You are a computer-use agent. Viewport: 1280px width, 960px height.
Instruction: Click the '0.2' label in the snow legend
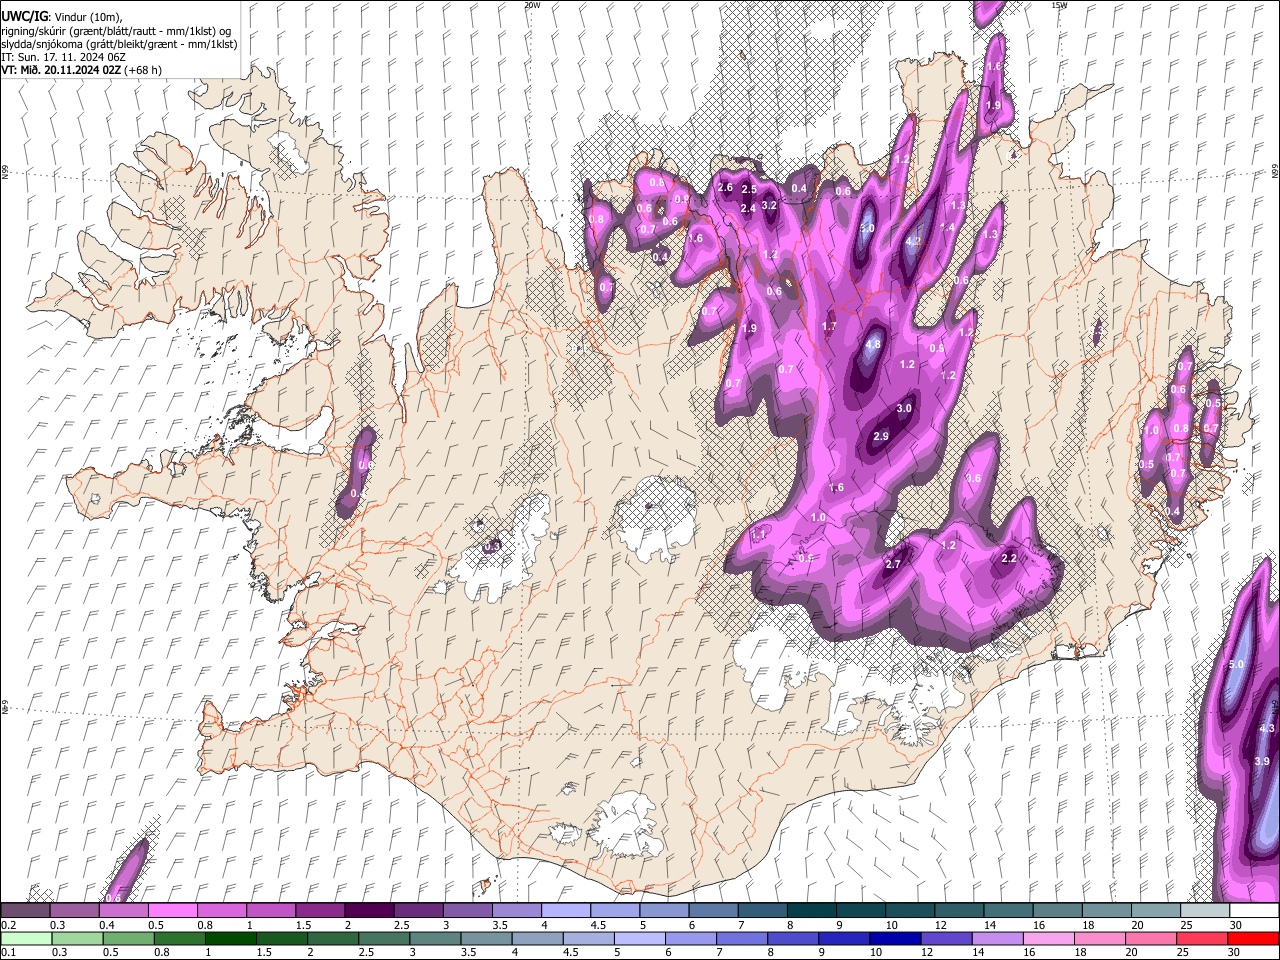click(8, 925)
